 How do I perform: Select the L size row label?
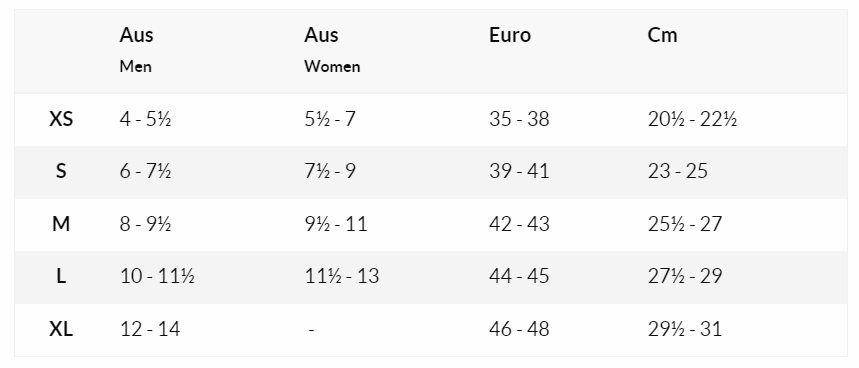tap(61, 277)
